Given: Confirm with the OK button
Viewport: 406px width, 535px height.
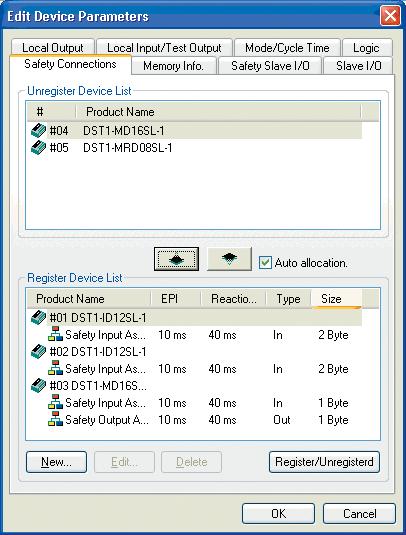Looking at the screenshot, I should 278,514.
